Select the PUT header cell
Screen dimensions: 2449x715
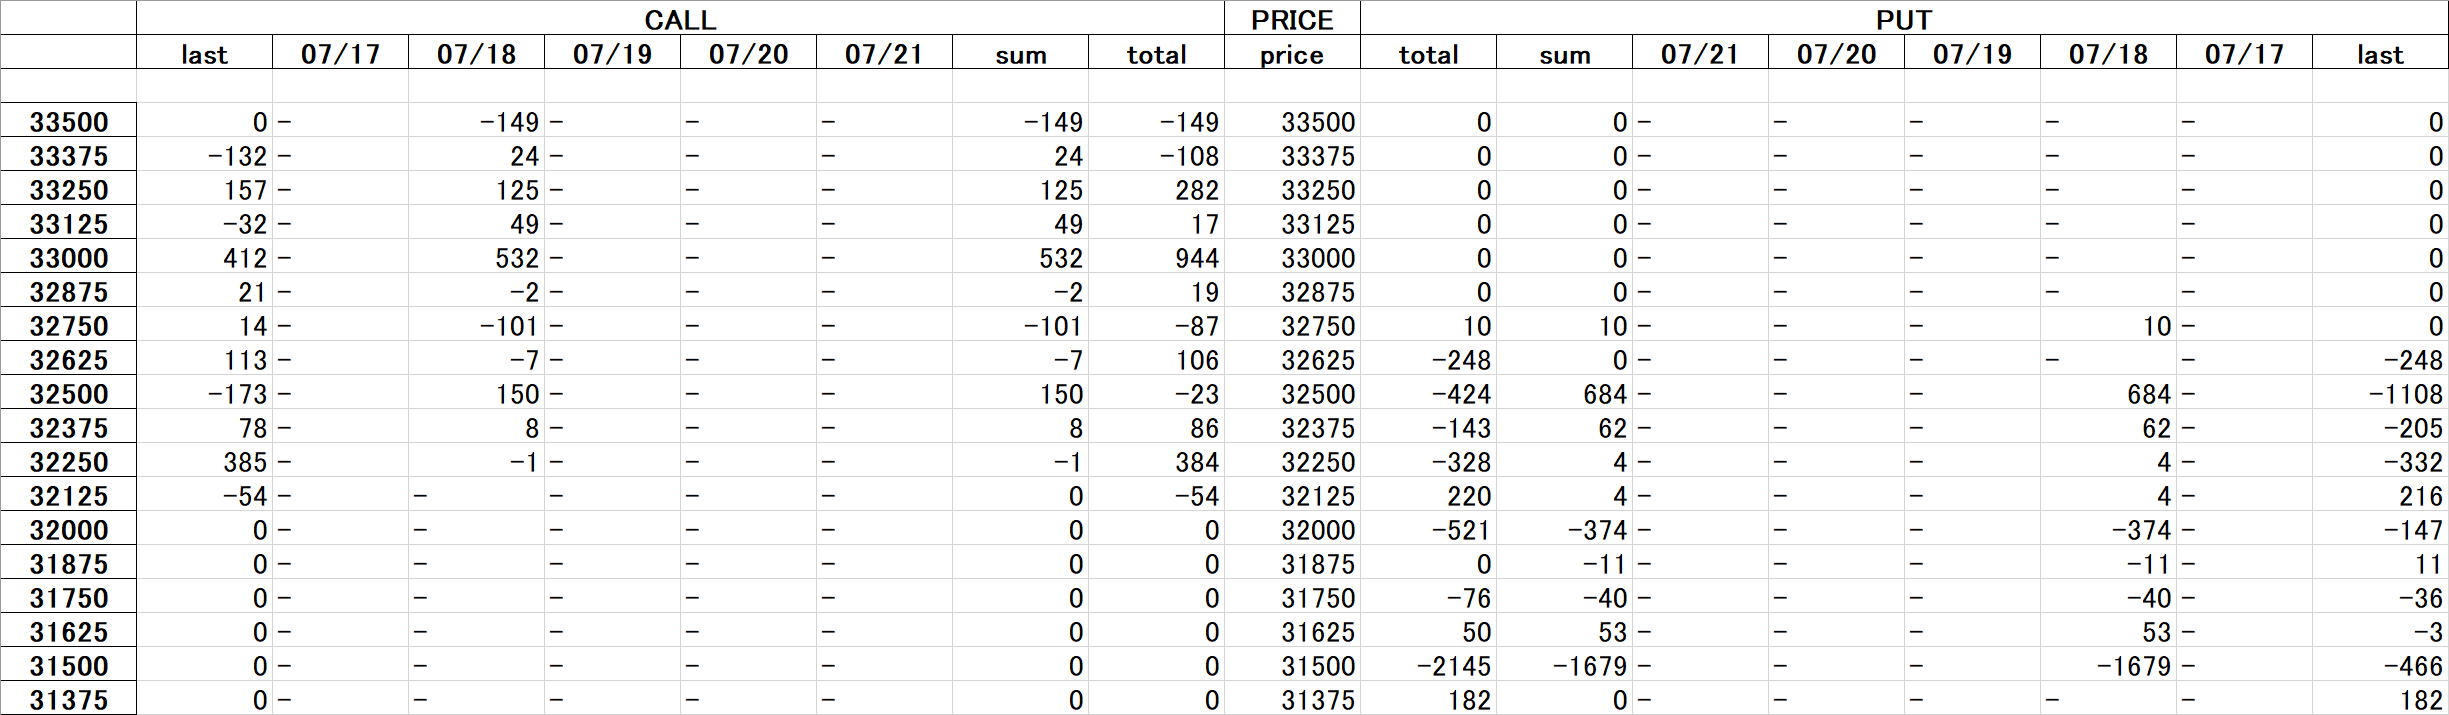click(1904, 19)
